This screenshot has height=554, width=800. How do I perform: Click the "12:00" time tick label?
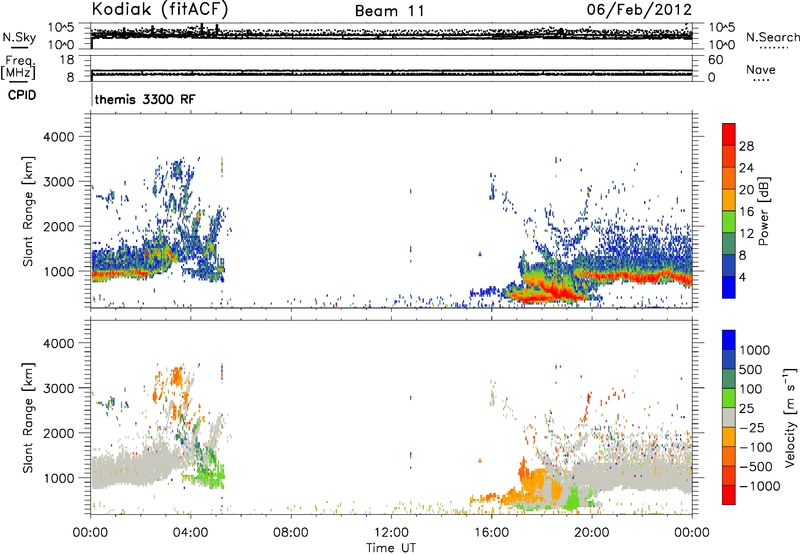391,533
